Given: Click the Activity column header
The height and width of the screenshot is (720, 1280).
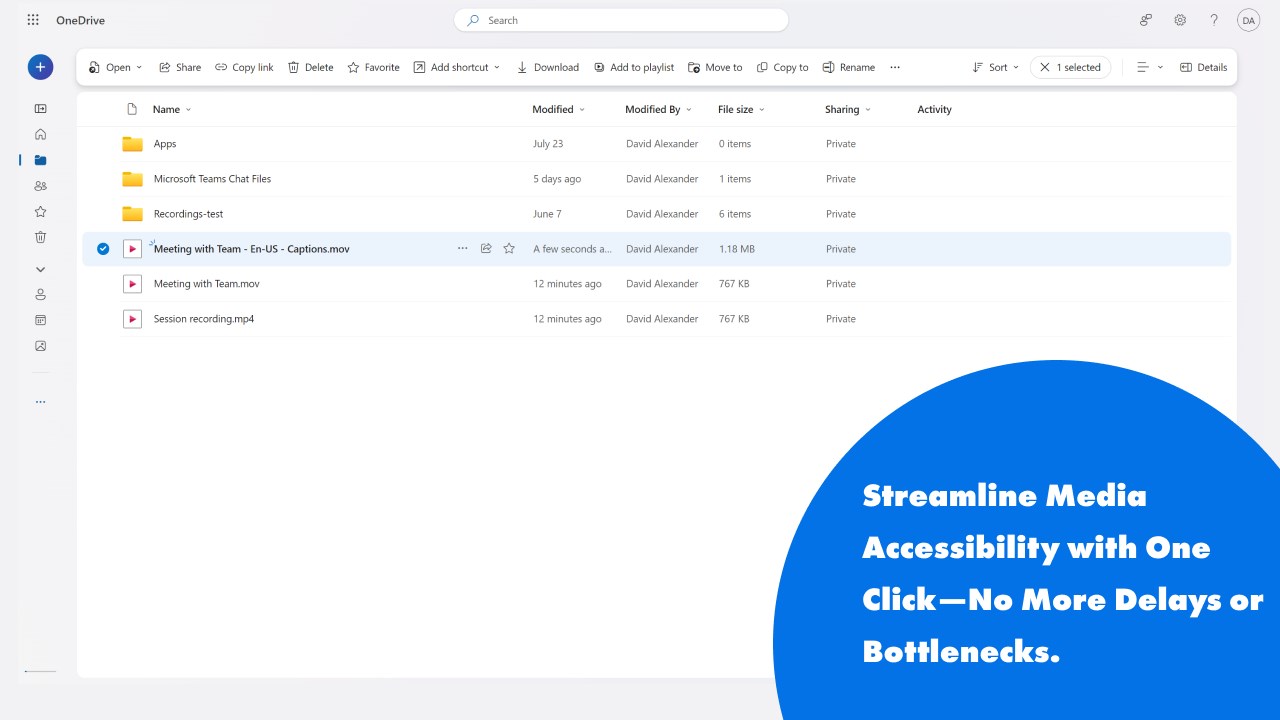Looking at the screenshot, I should 935,109.
